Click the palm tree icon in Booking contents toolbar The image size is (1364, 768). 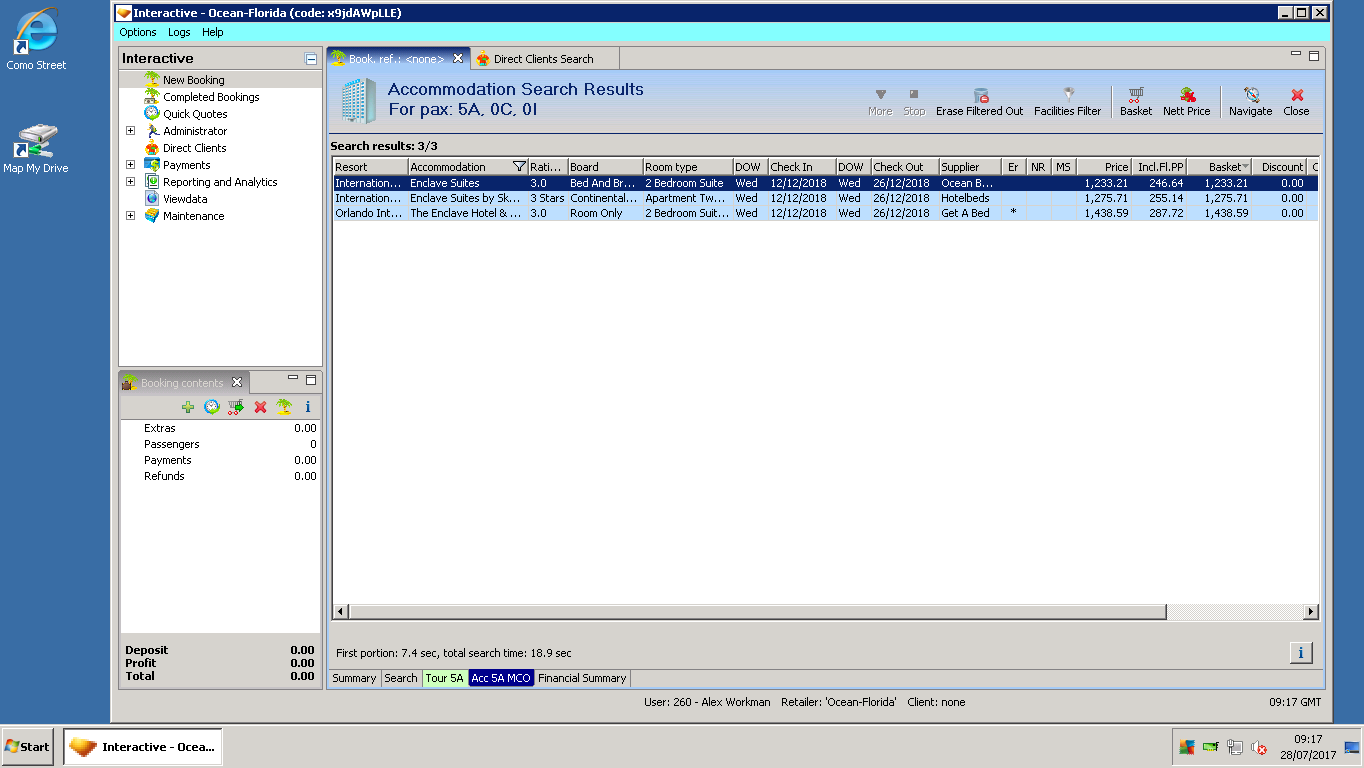(x=284, y=407)
